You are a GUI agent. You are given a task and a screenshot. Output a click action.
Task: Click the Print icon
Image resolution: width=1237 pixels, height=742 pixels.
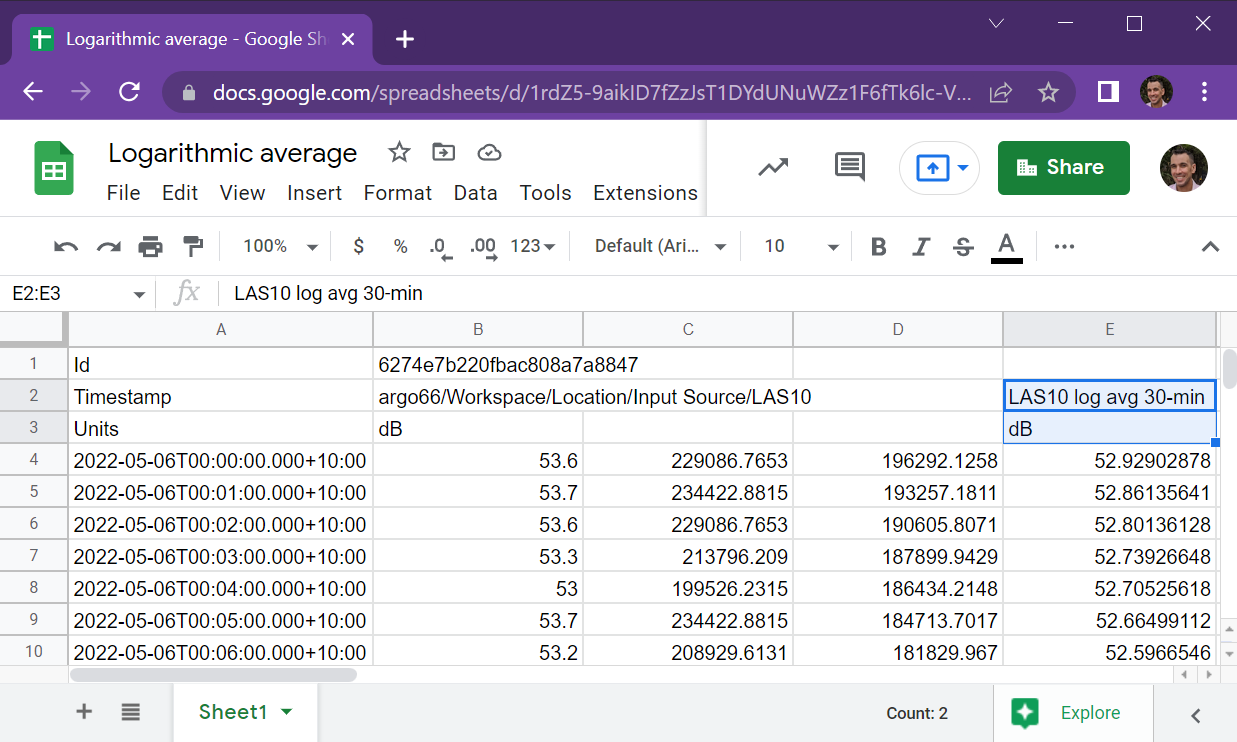coord(150,246)
